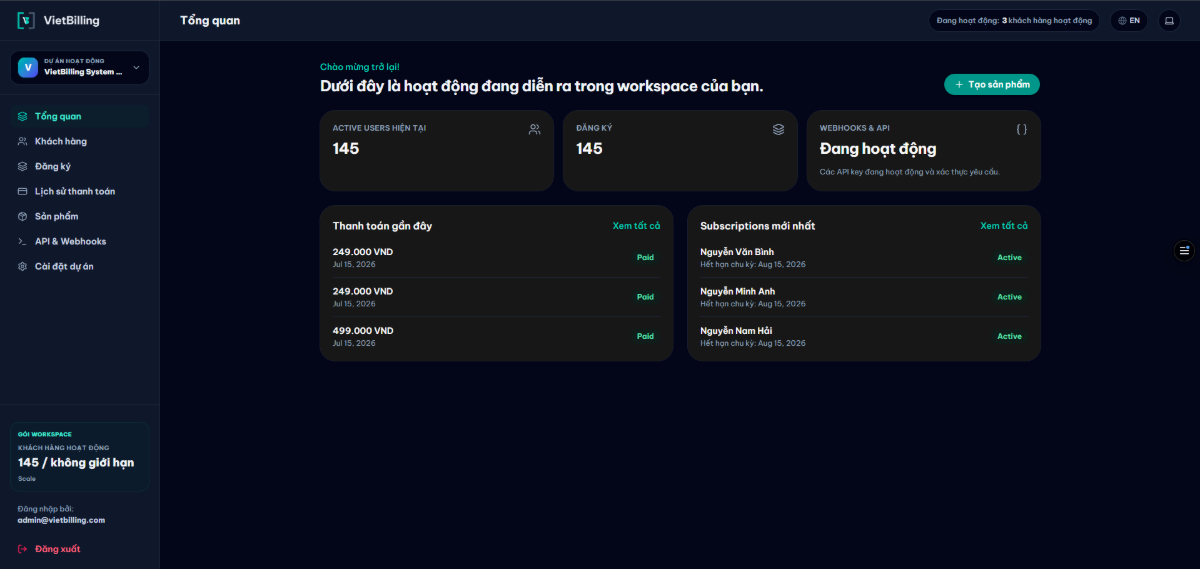Click the project settings gear icon

click(23, 266)
